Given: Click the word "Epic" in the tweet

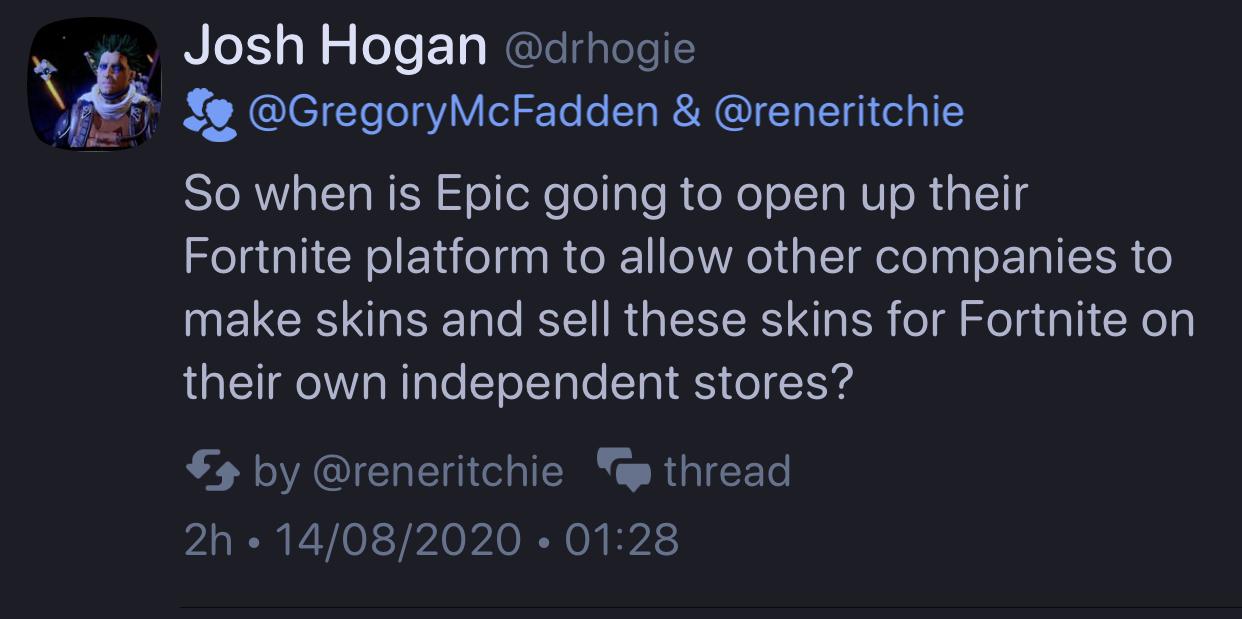Looking at the screenshot, I should click(x=482, y=194).
